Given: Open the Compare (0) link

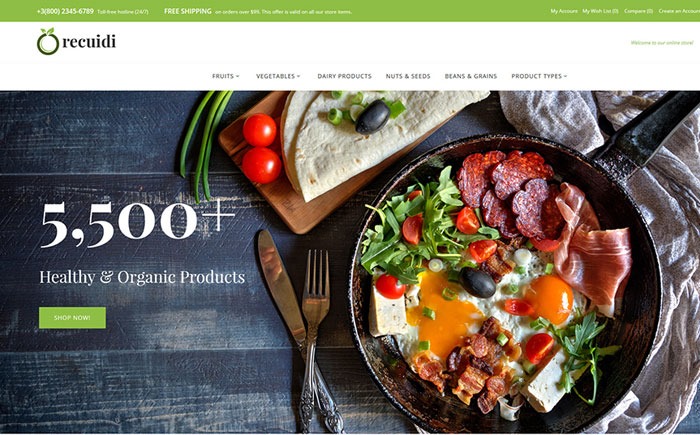Looking at the screenshot, I should tap(638, 11).
